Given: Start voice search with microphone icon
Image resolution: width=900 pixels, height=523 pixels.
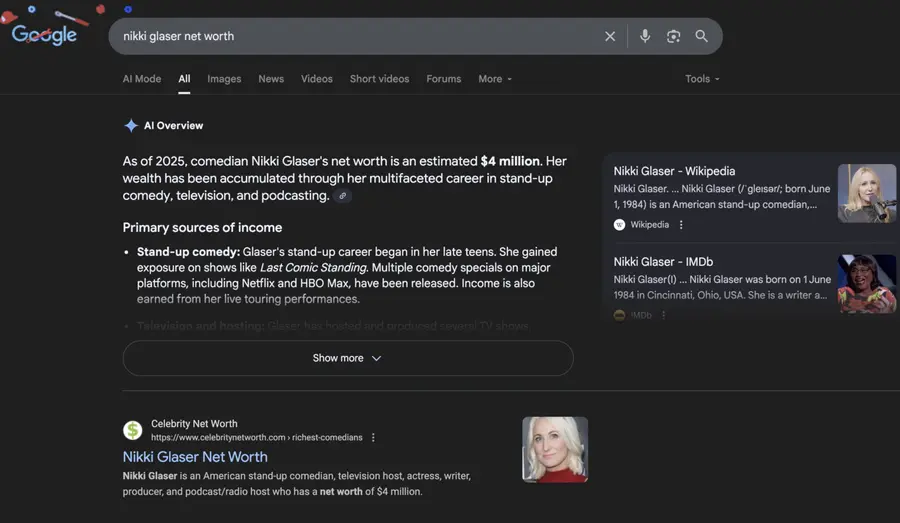Looking at the screenshot, I should tap(645, 36).
